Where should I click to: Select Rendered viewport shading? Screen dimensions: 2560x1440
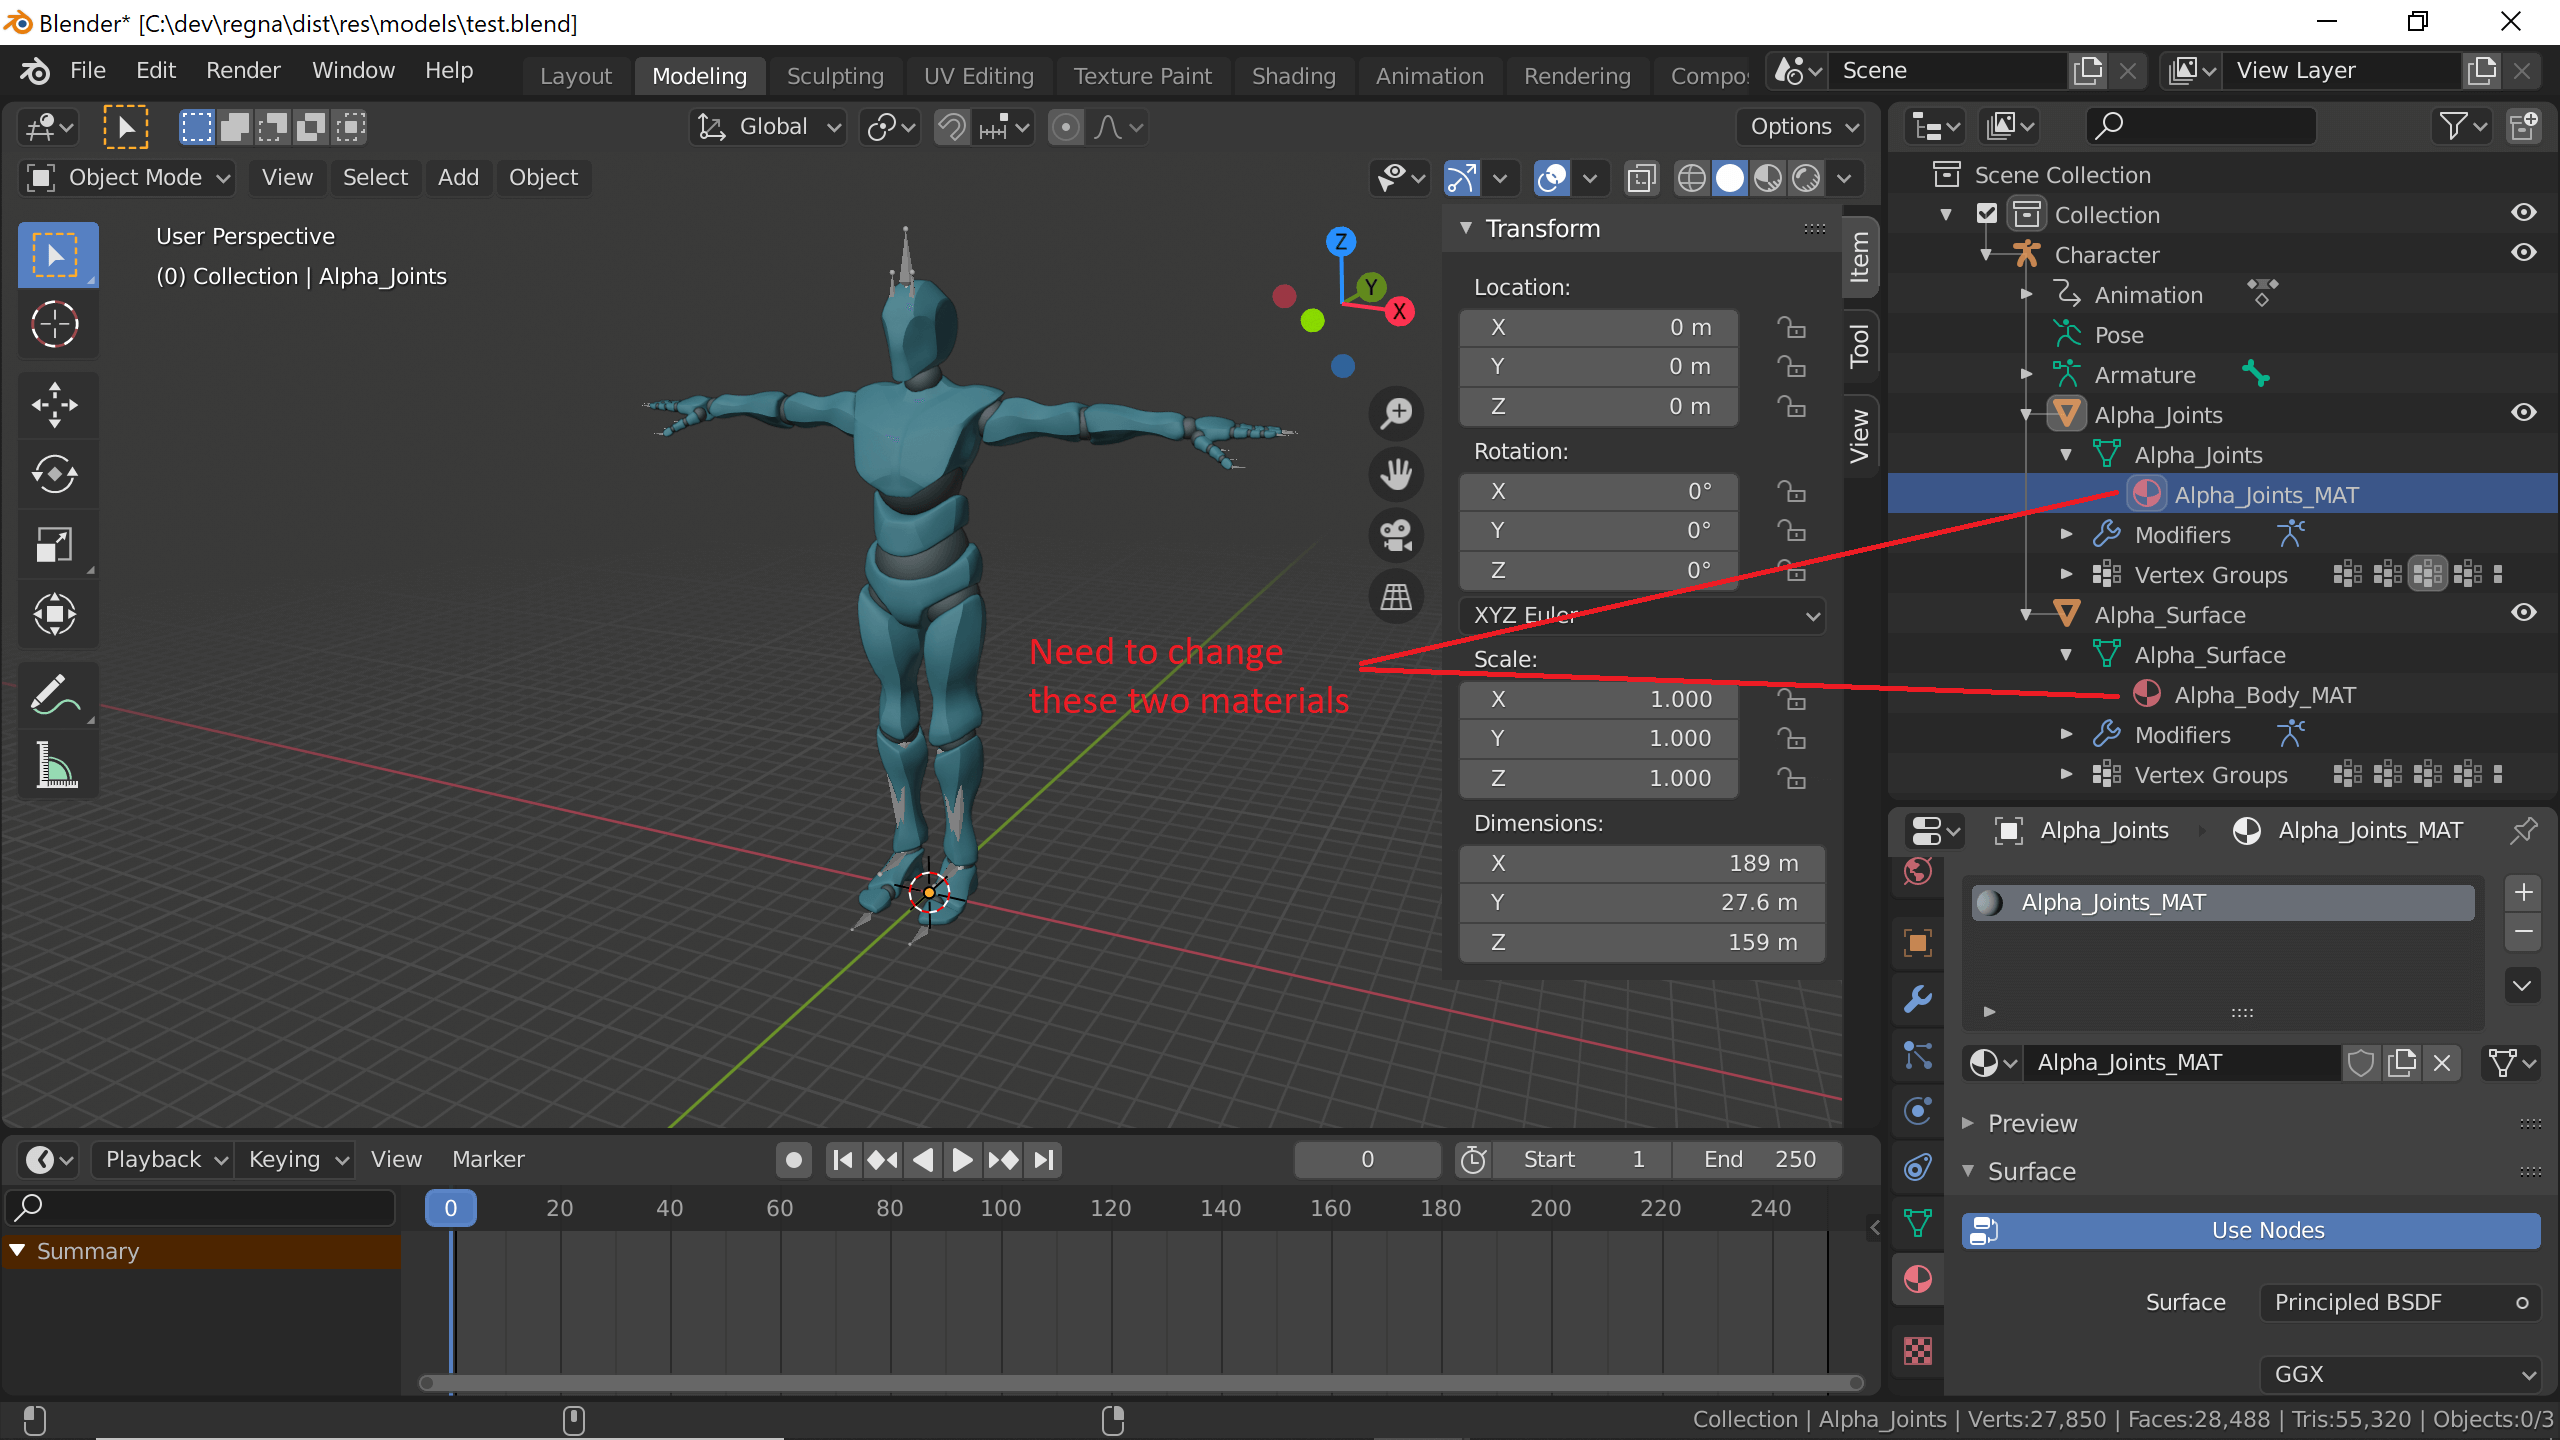pyautogui.click(x=1805, y=178)
